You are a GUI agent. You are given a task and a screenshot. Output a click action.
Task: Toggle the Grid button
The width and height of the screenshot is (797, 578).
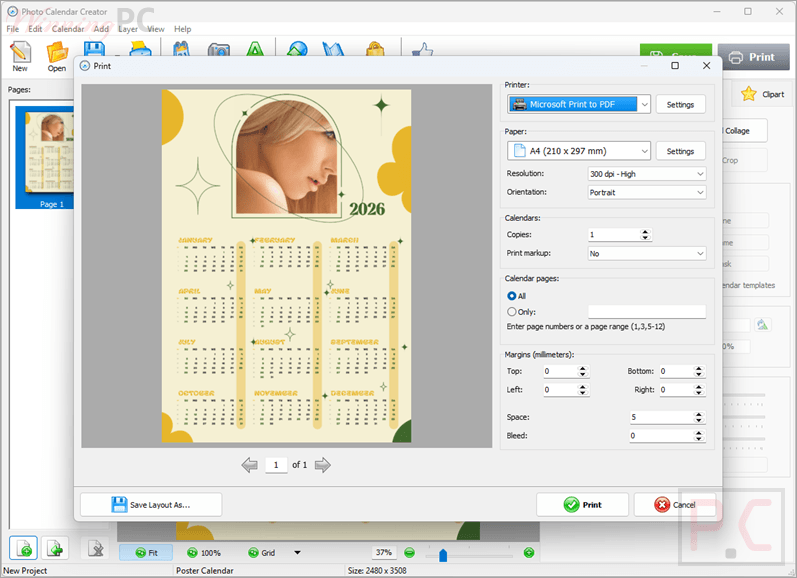[x=261, y=553]
